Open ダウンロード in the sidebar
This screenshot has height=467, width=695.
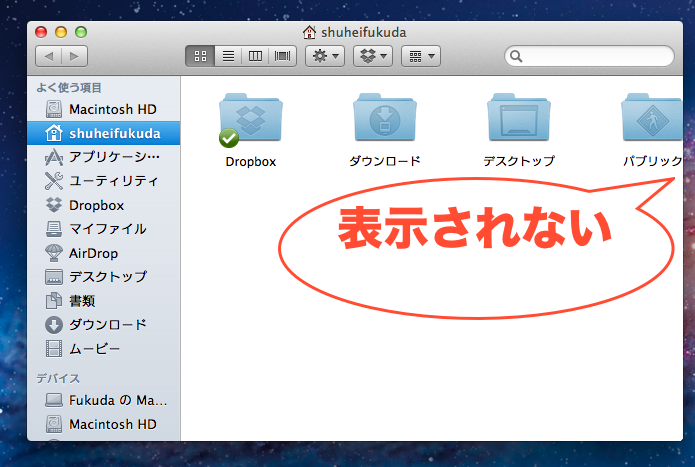[104, 325]
